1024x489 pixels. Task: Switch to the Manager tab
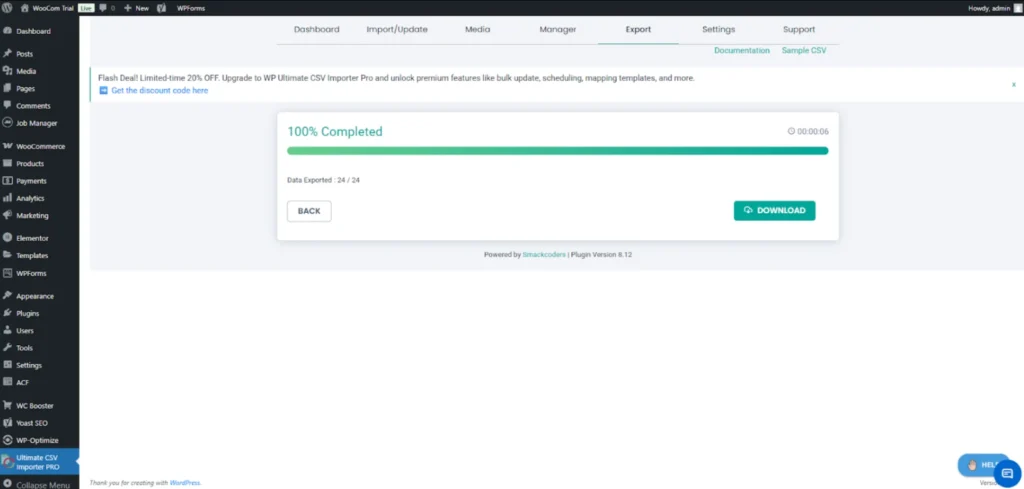click(558, 29)
